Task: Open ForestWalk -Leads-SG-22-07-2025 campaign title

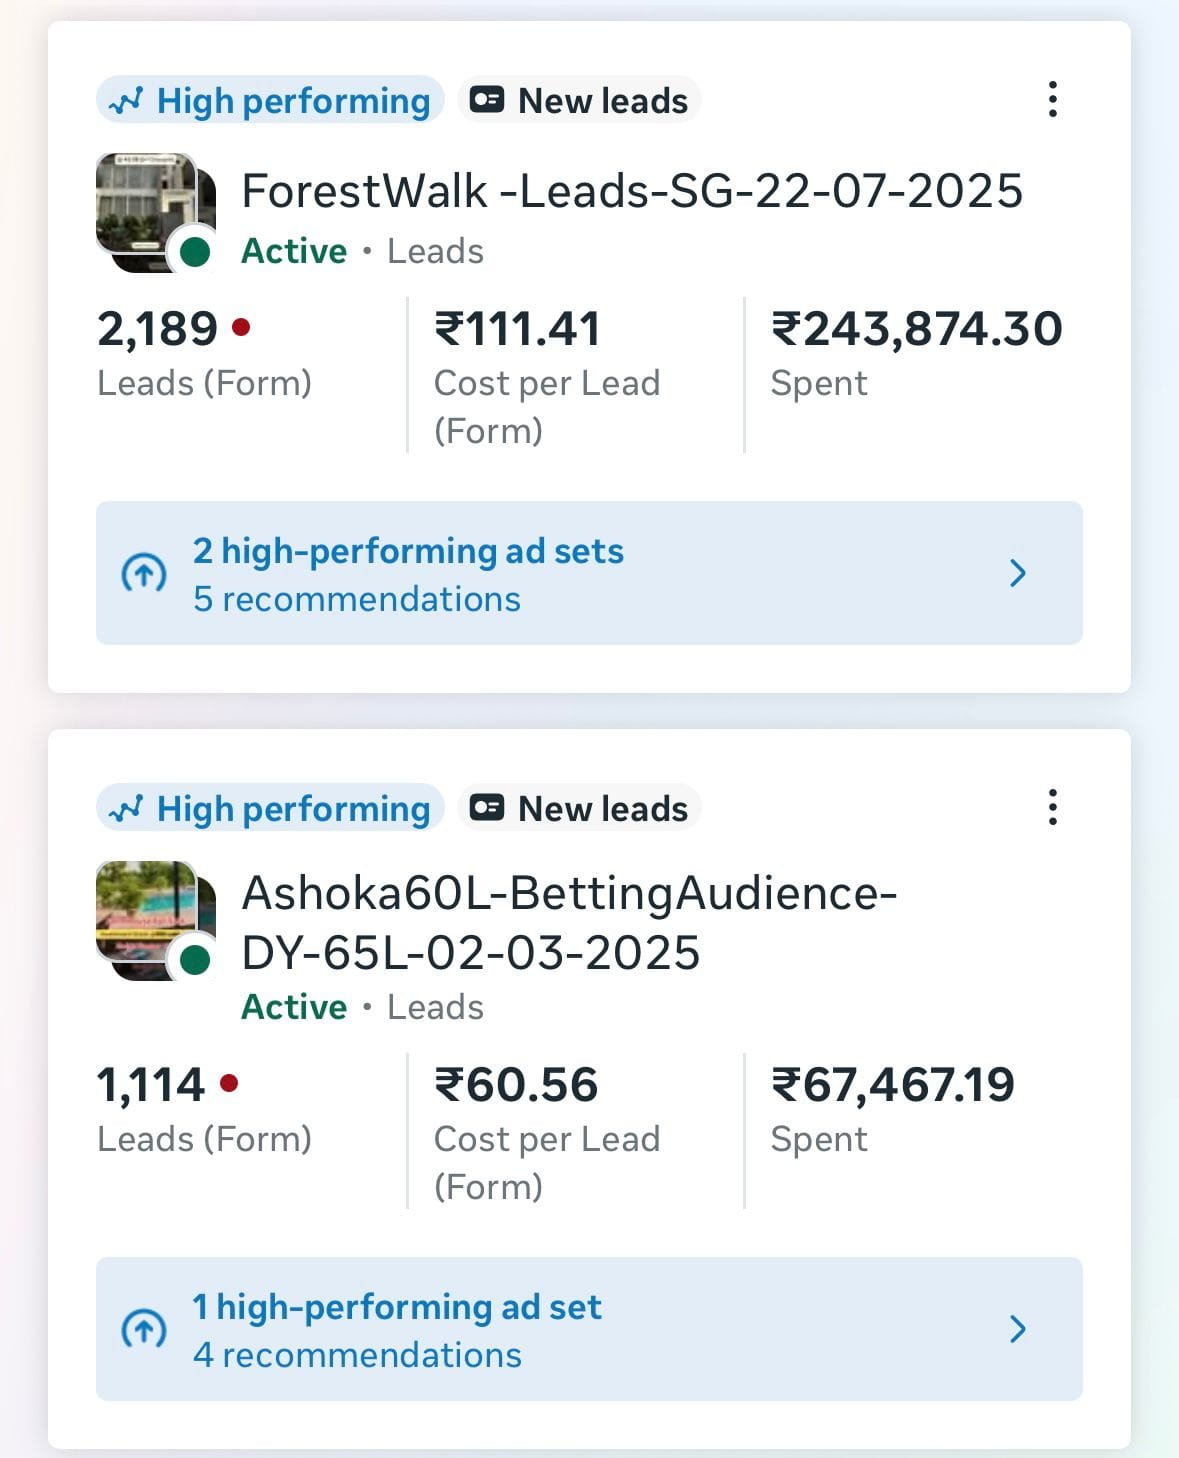Action: click(632, 191)
